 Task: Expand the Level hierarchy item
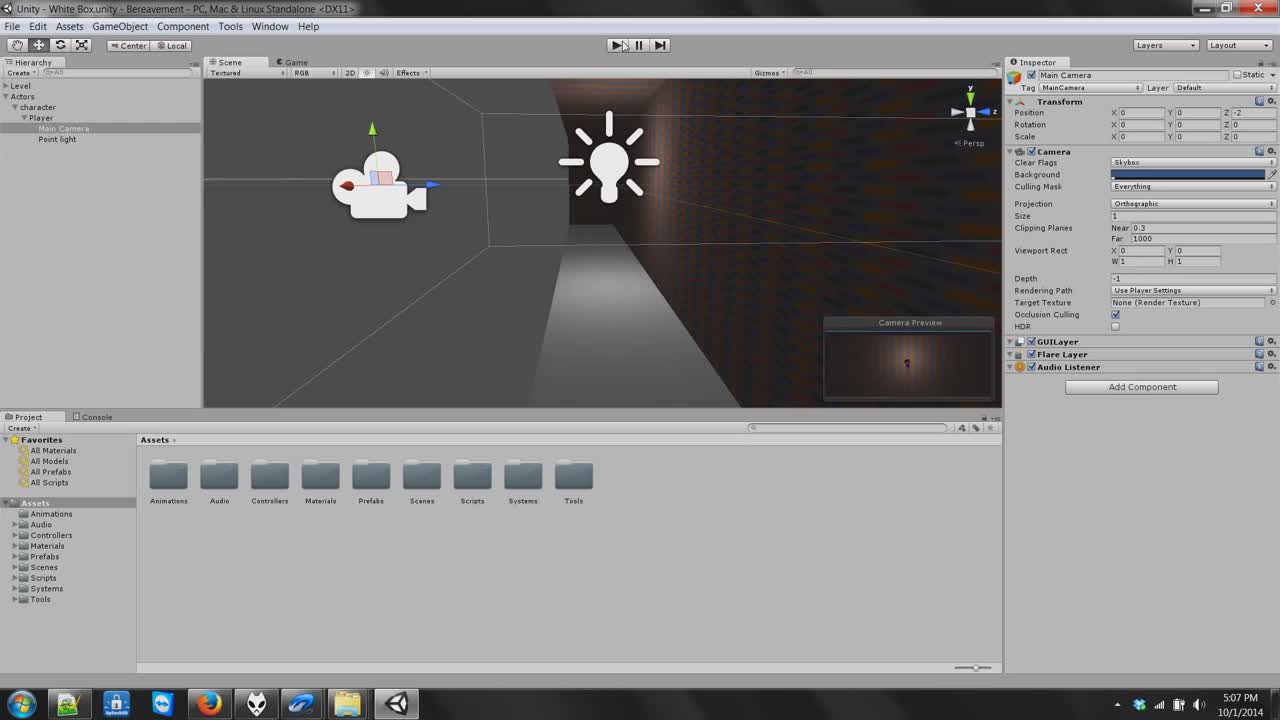point(6,86)
